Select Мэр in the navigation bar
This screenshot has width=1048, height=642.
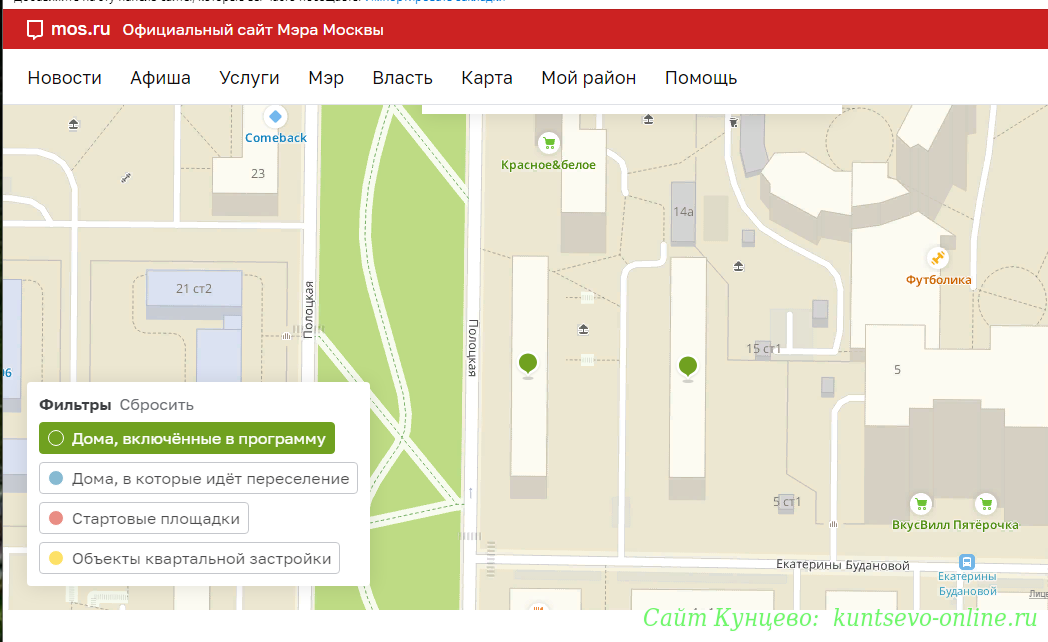pos(326,78)
